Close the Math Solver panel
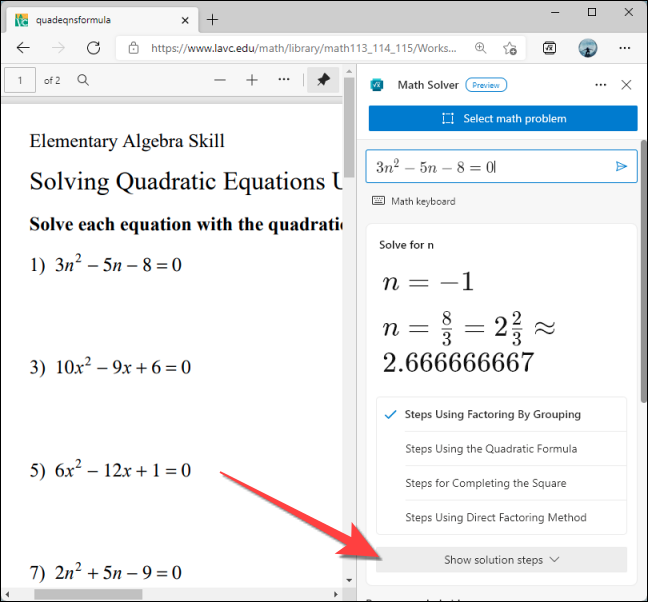Screen dimensions: 648x602 point(626,85)
